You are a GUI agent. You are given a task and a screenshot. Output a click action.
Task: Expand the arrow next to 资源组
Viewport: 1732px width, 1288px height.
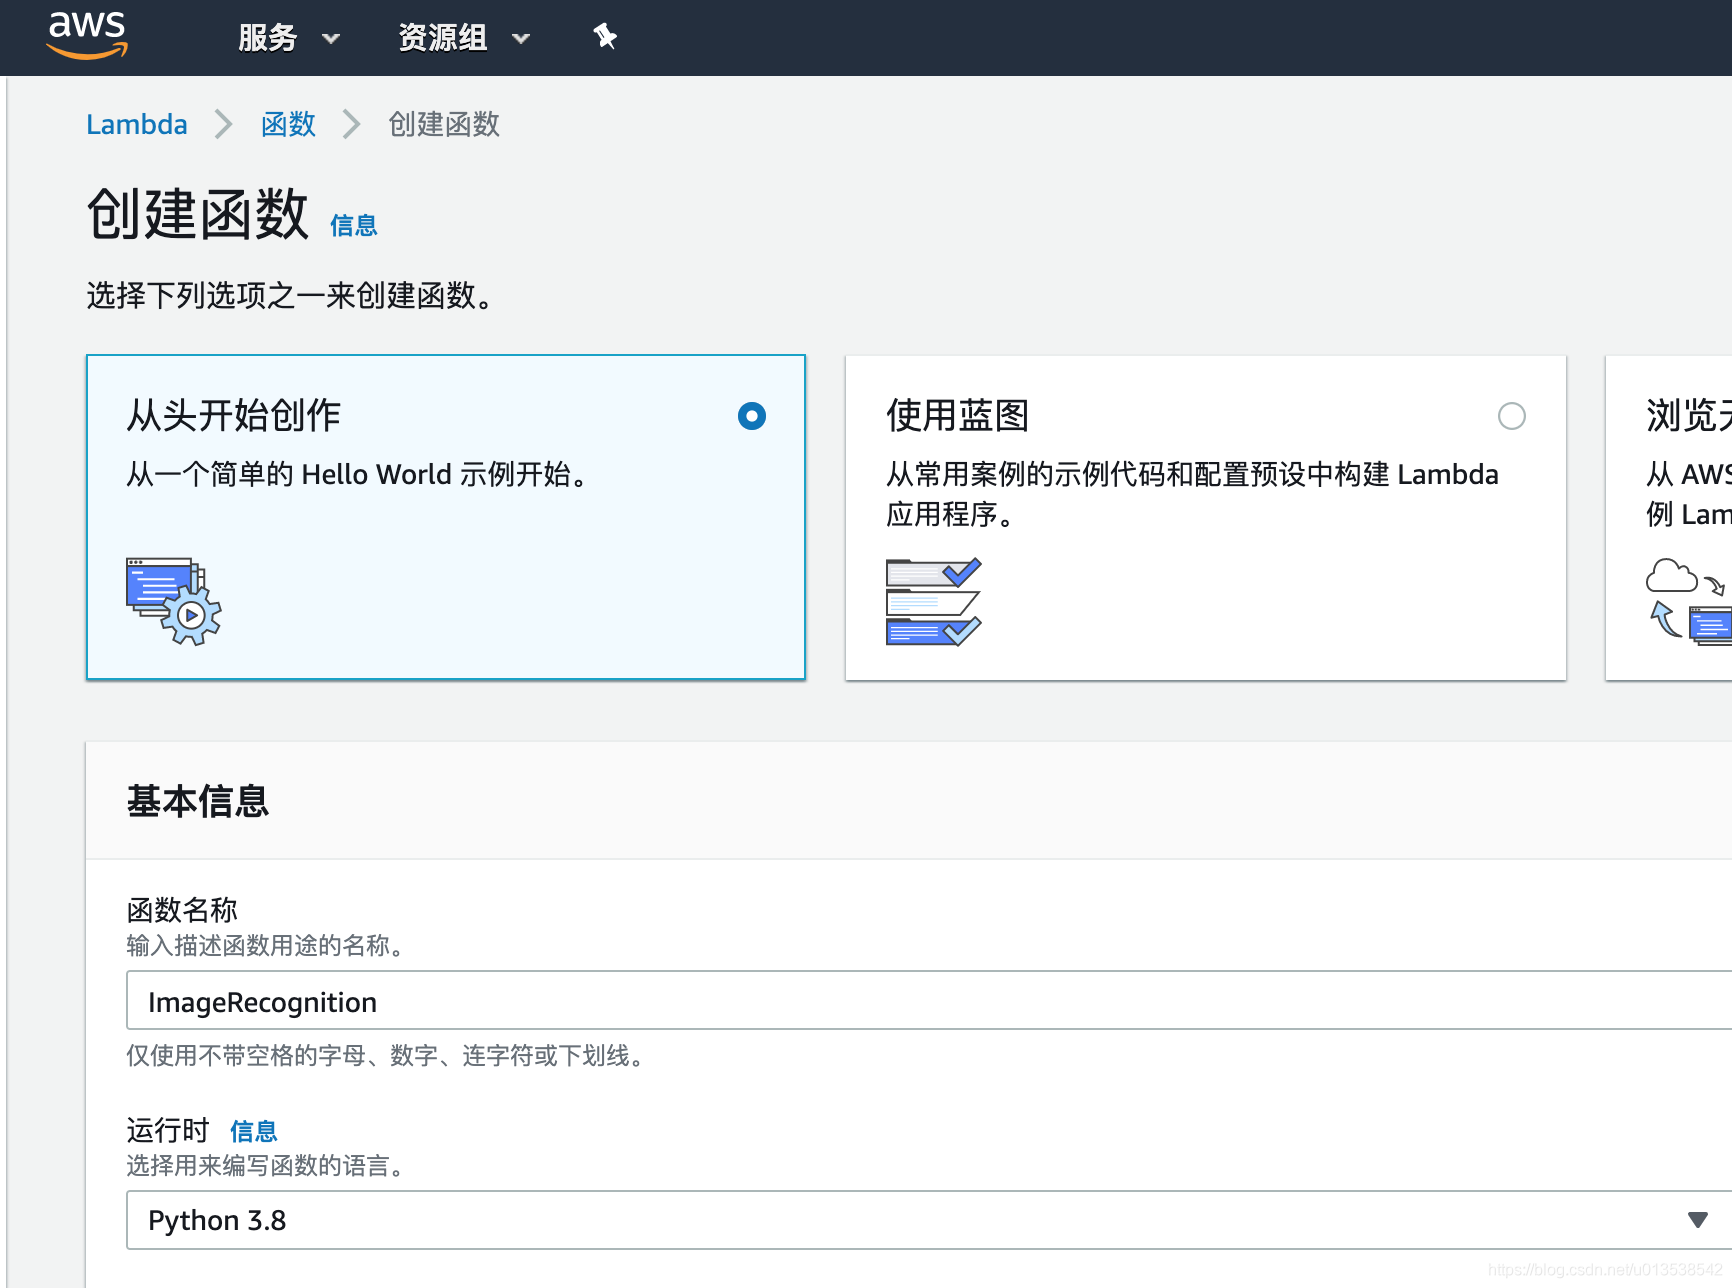521,39
